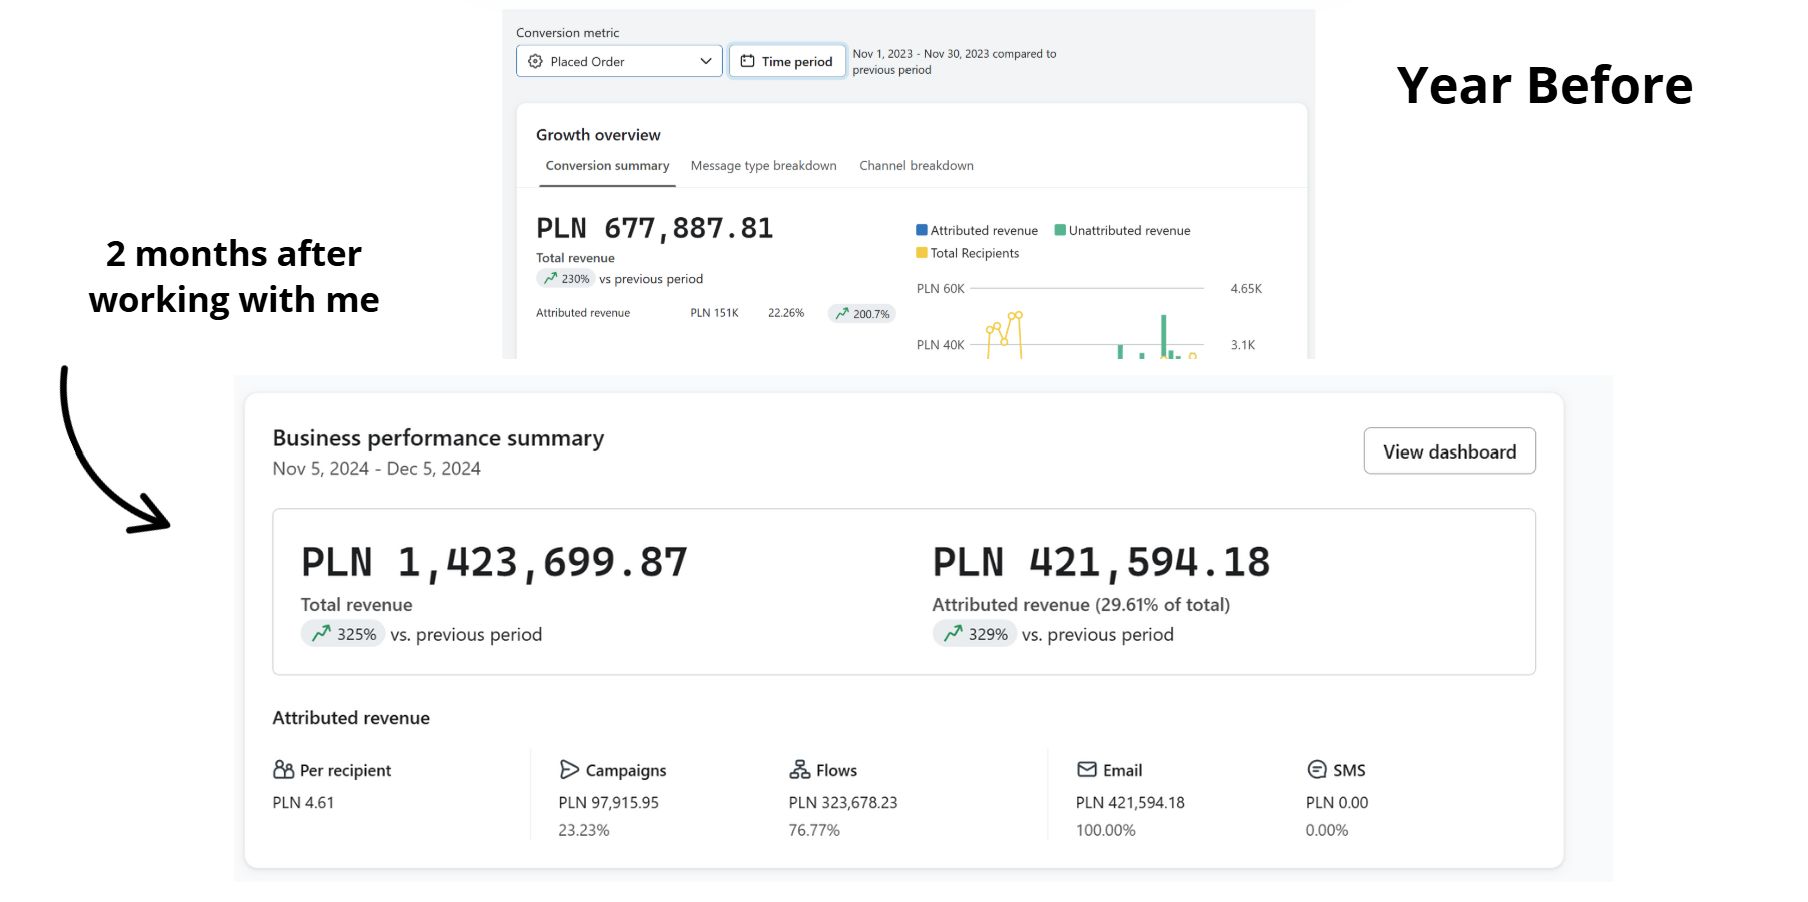Select the Conversion summary tab

(x=607, y=166)
